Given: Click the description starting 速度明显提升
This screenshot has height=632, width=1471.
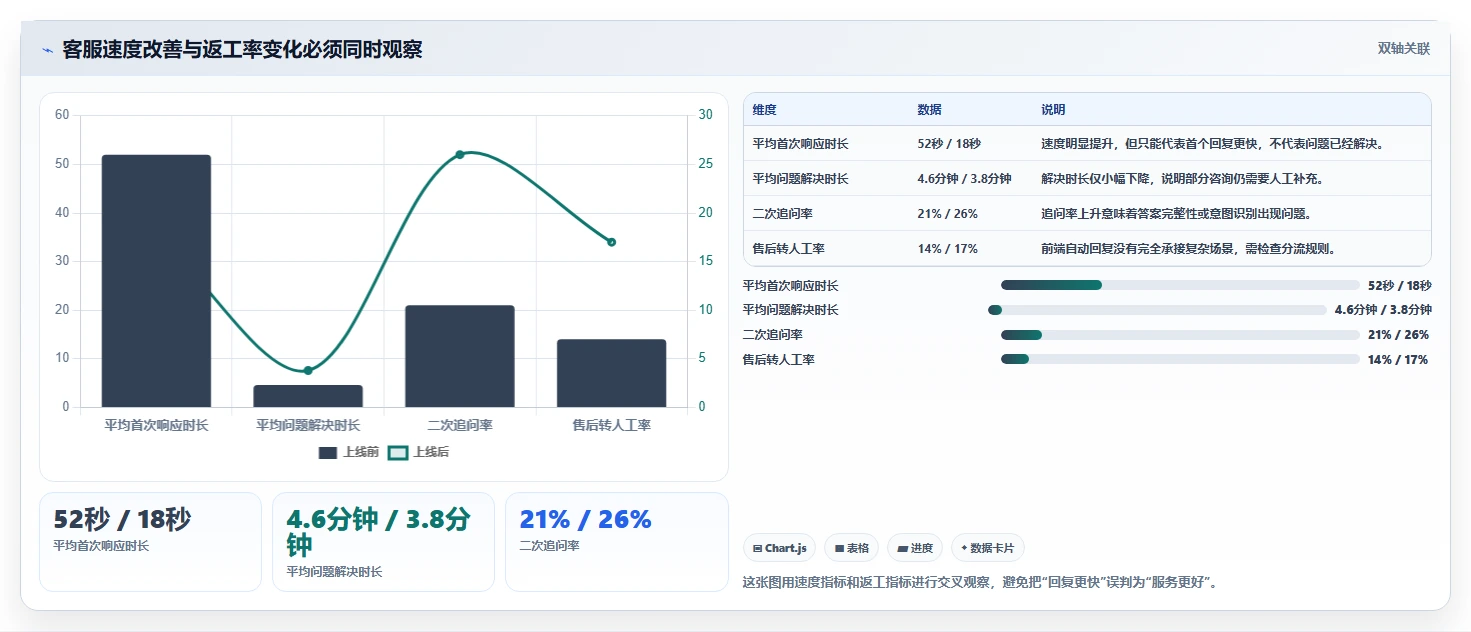Looking at the screenshot, I should click(x=1213, y=144).
